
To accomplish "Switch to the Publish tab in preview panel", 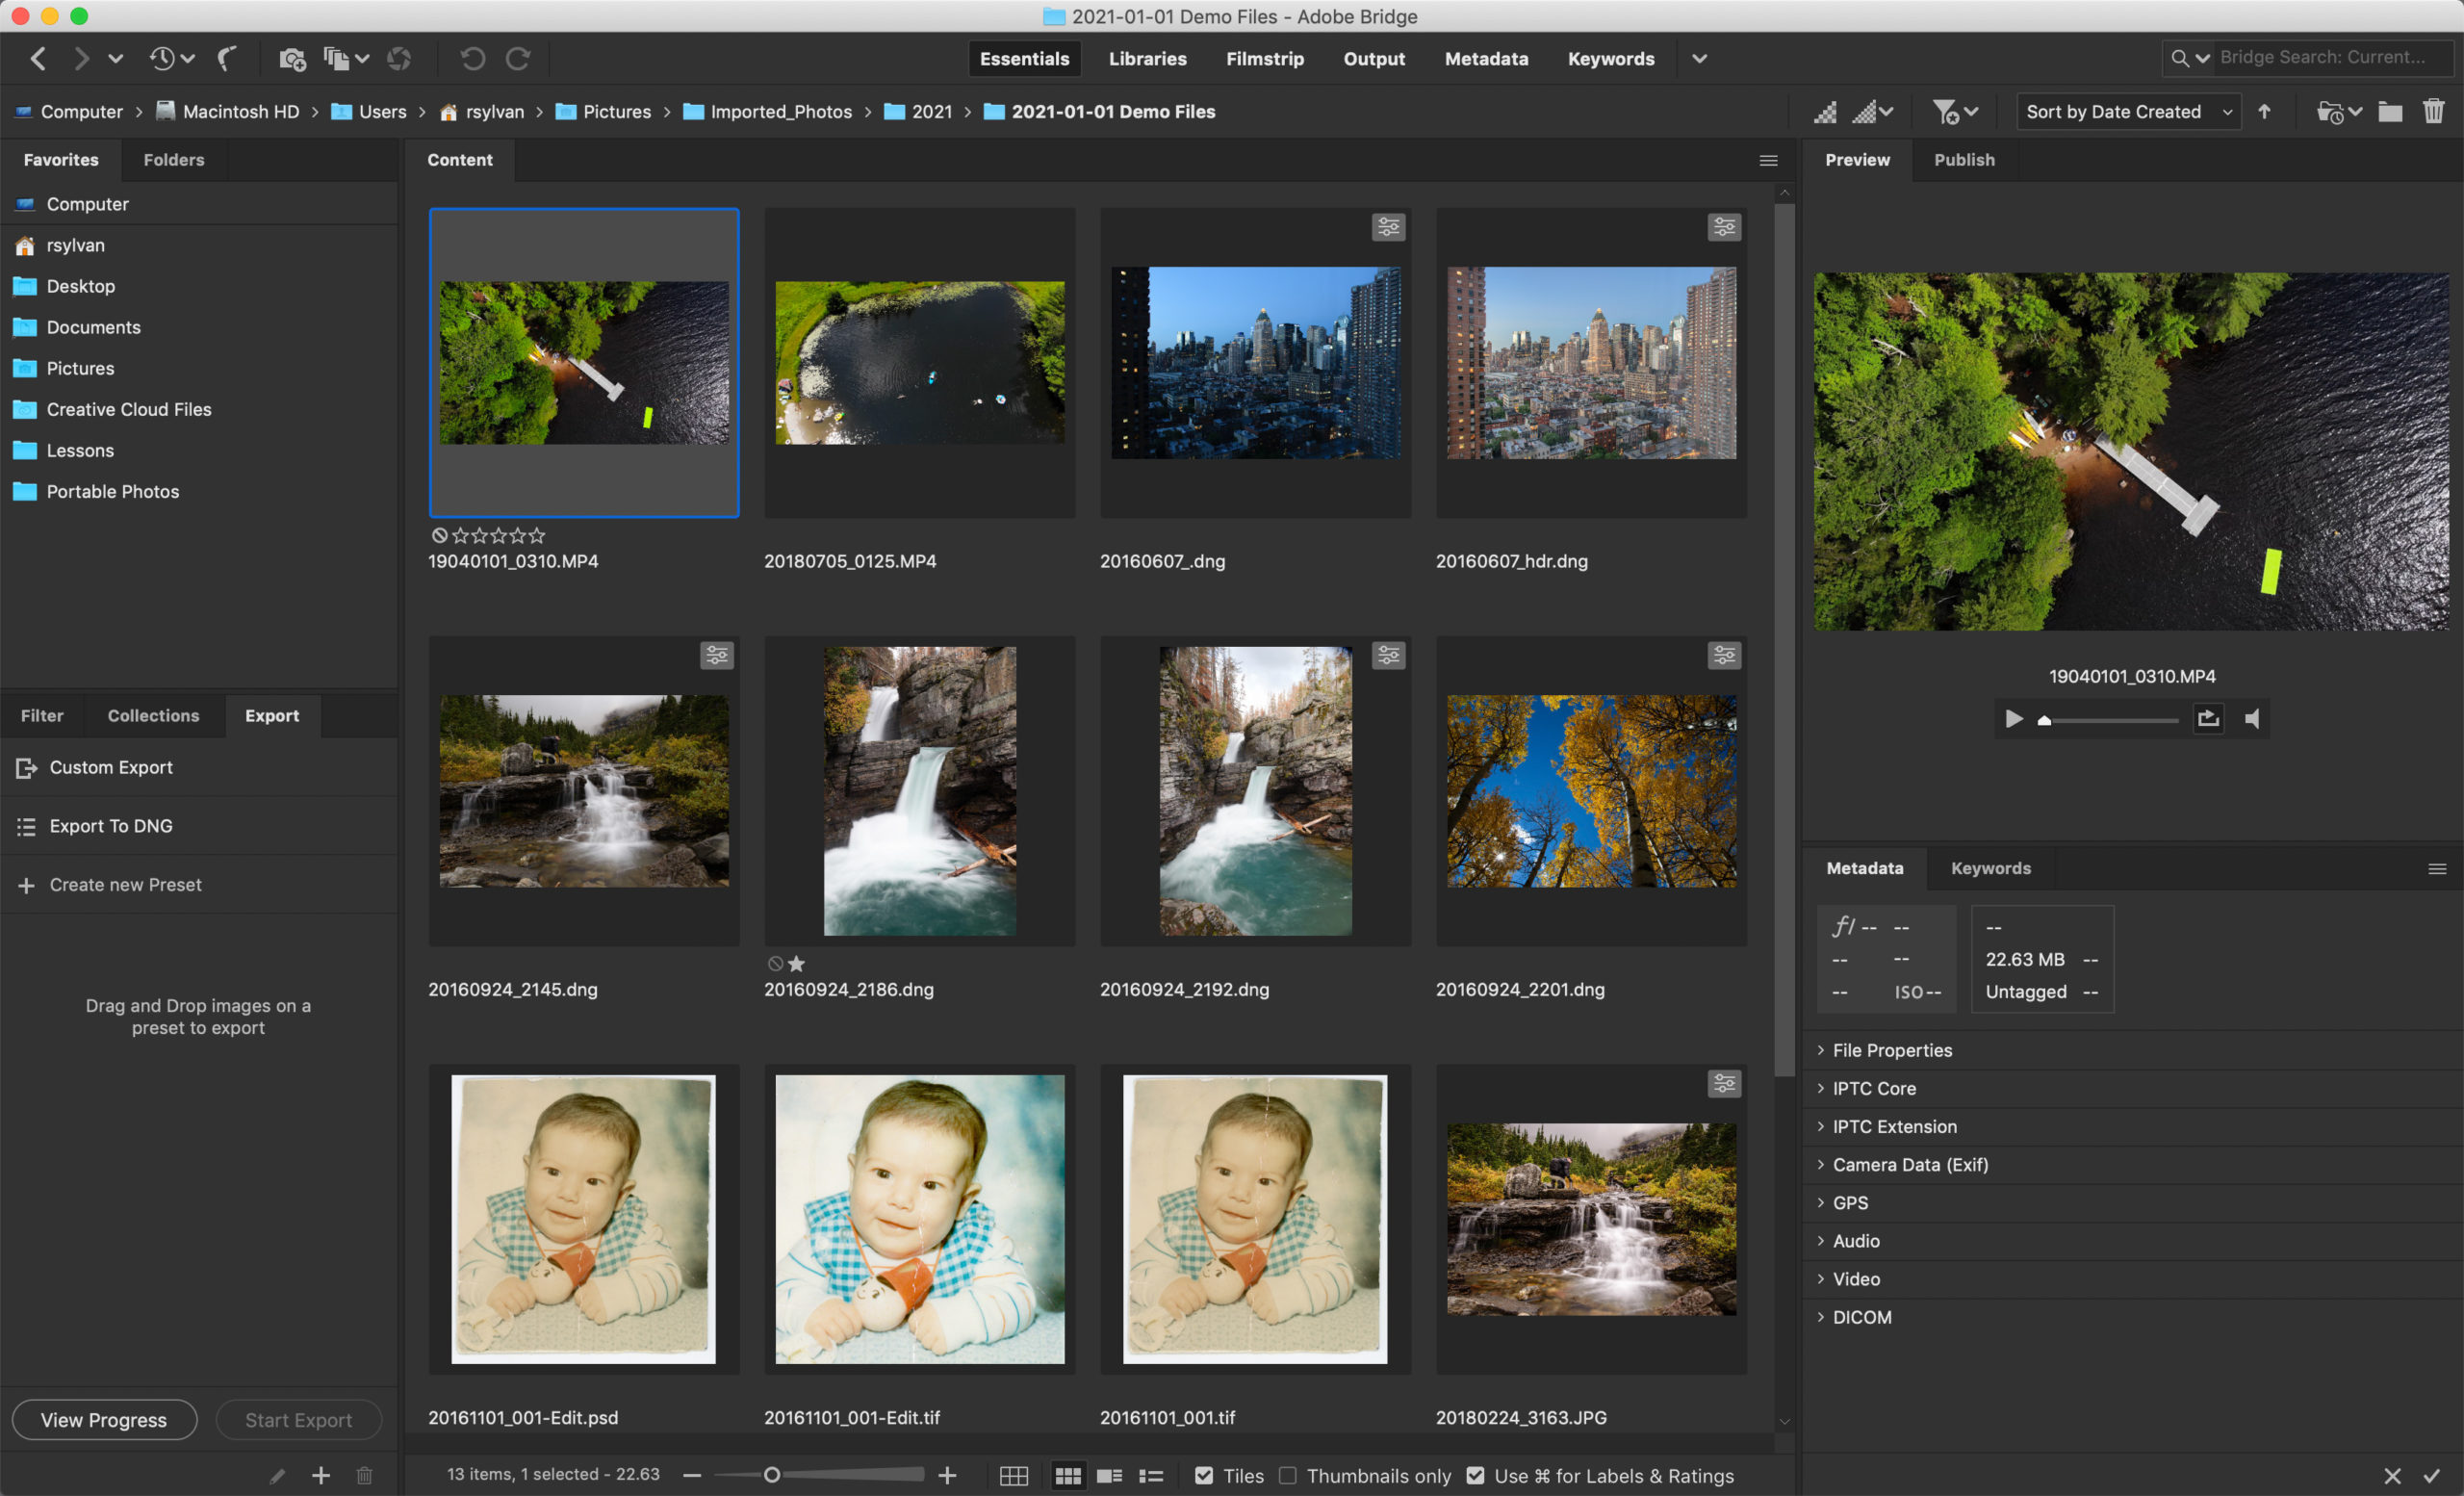I will [1964, 159].
